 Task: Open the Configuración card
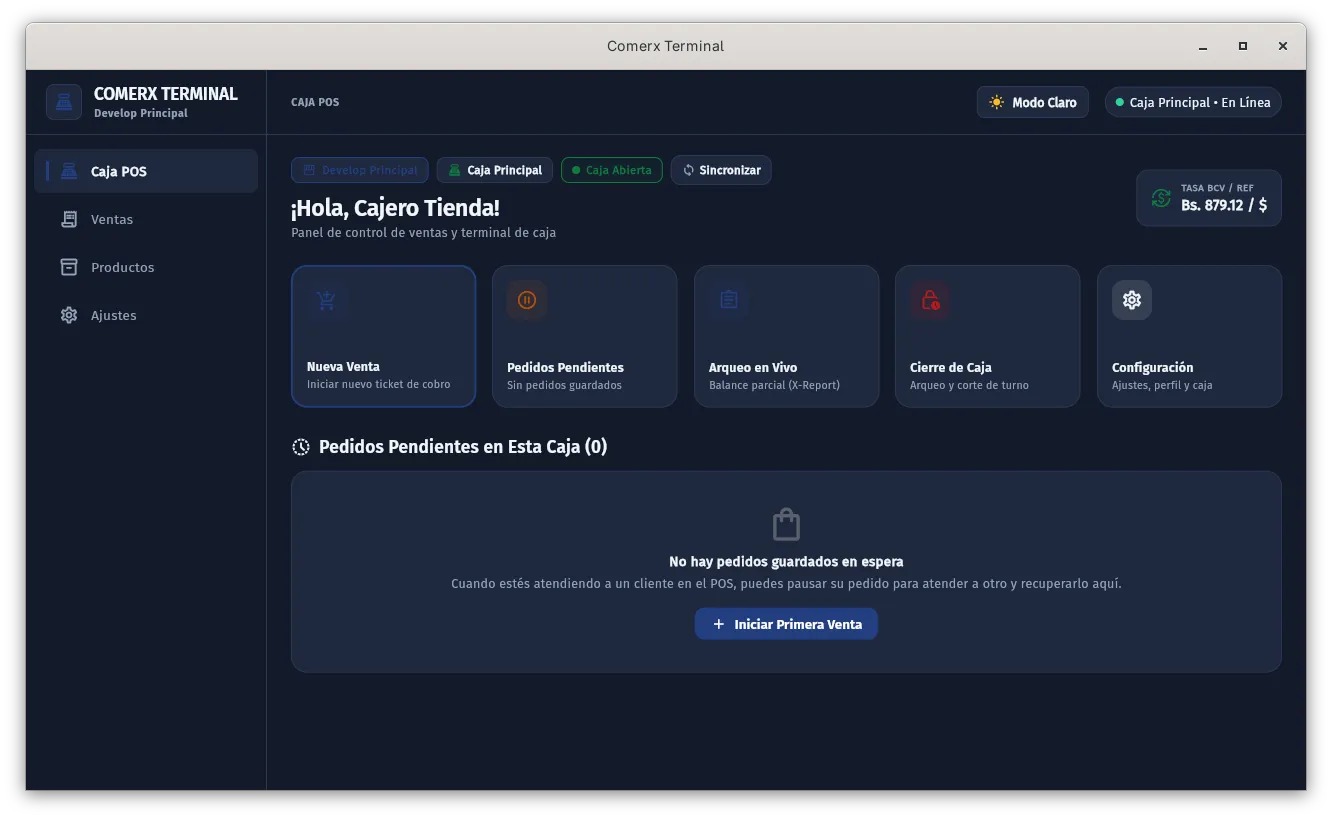point(1190,336)
